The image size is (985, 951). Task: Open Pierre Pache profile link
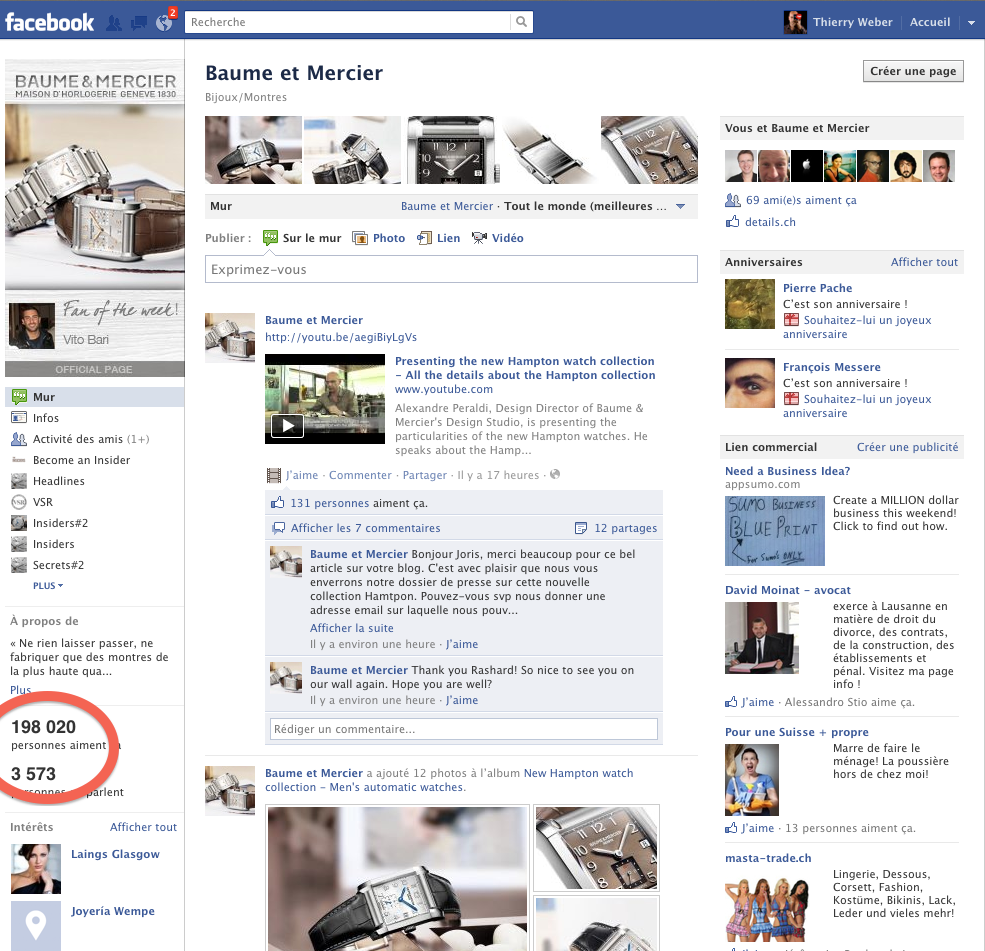pos(817,288)
